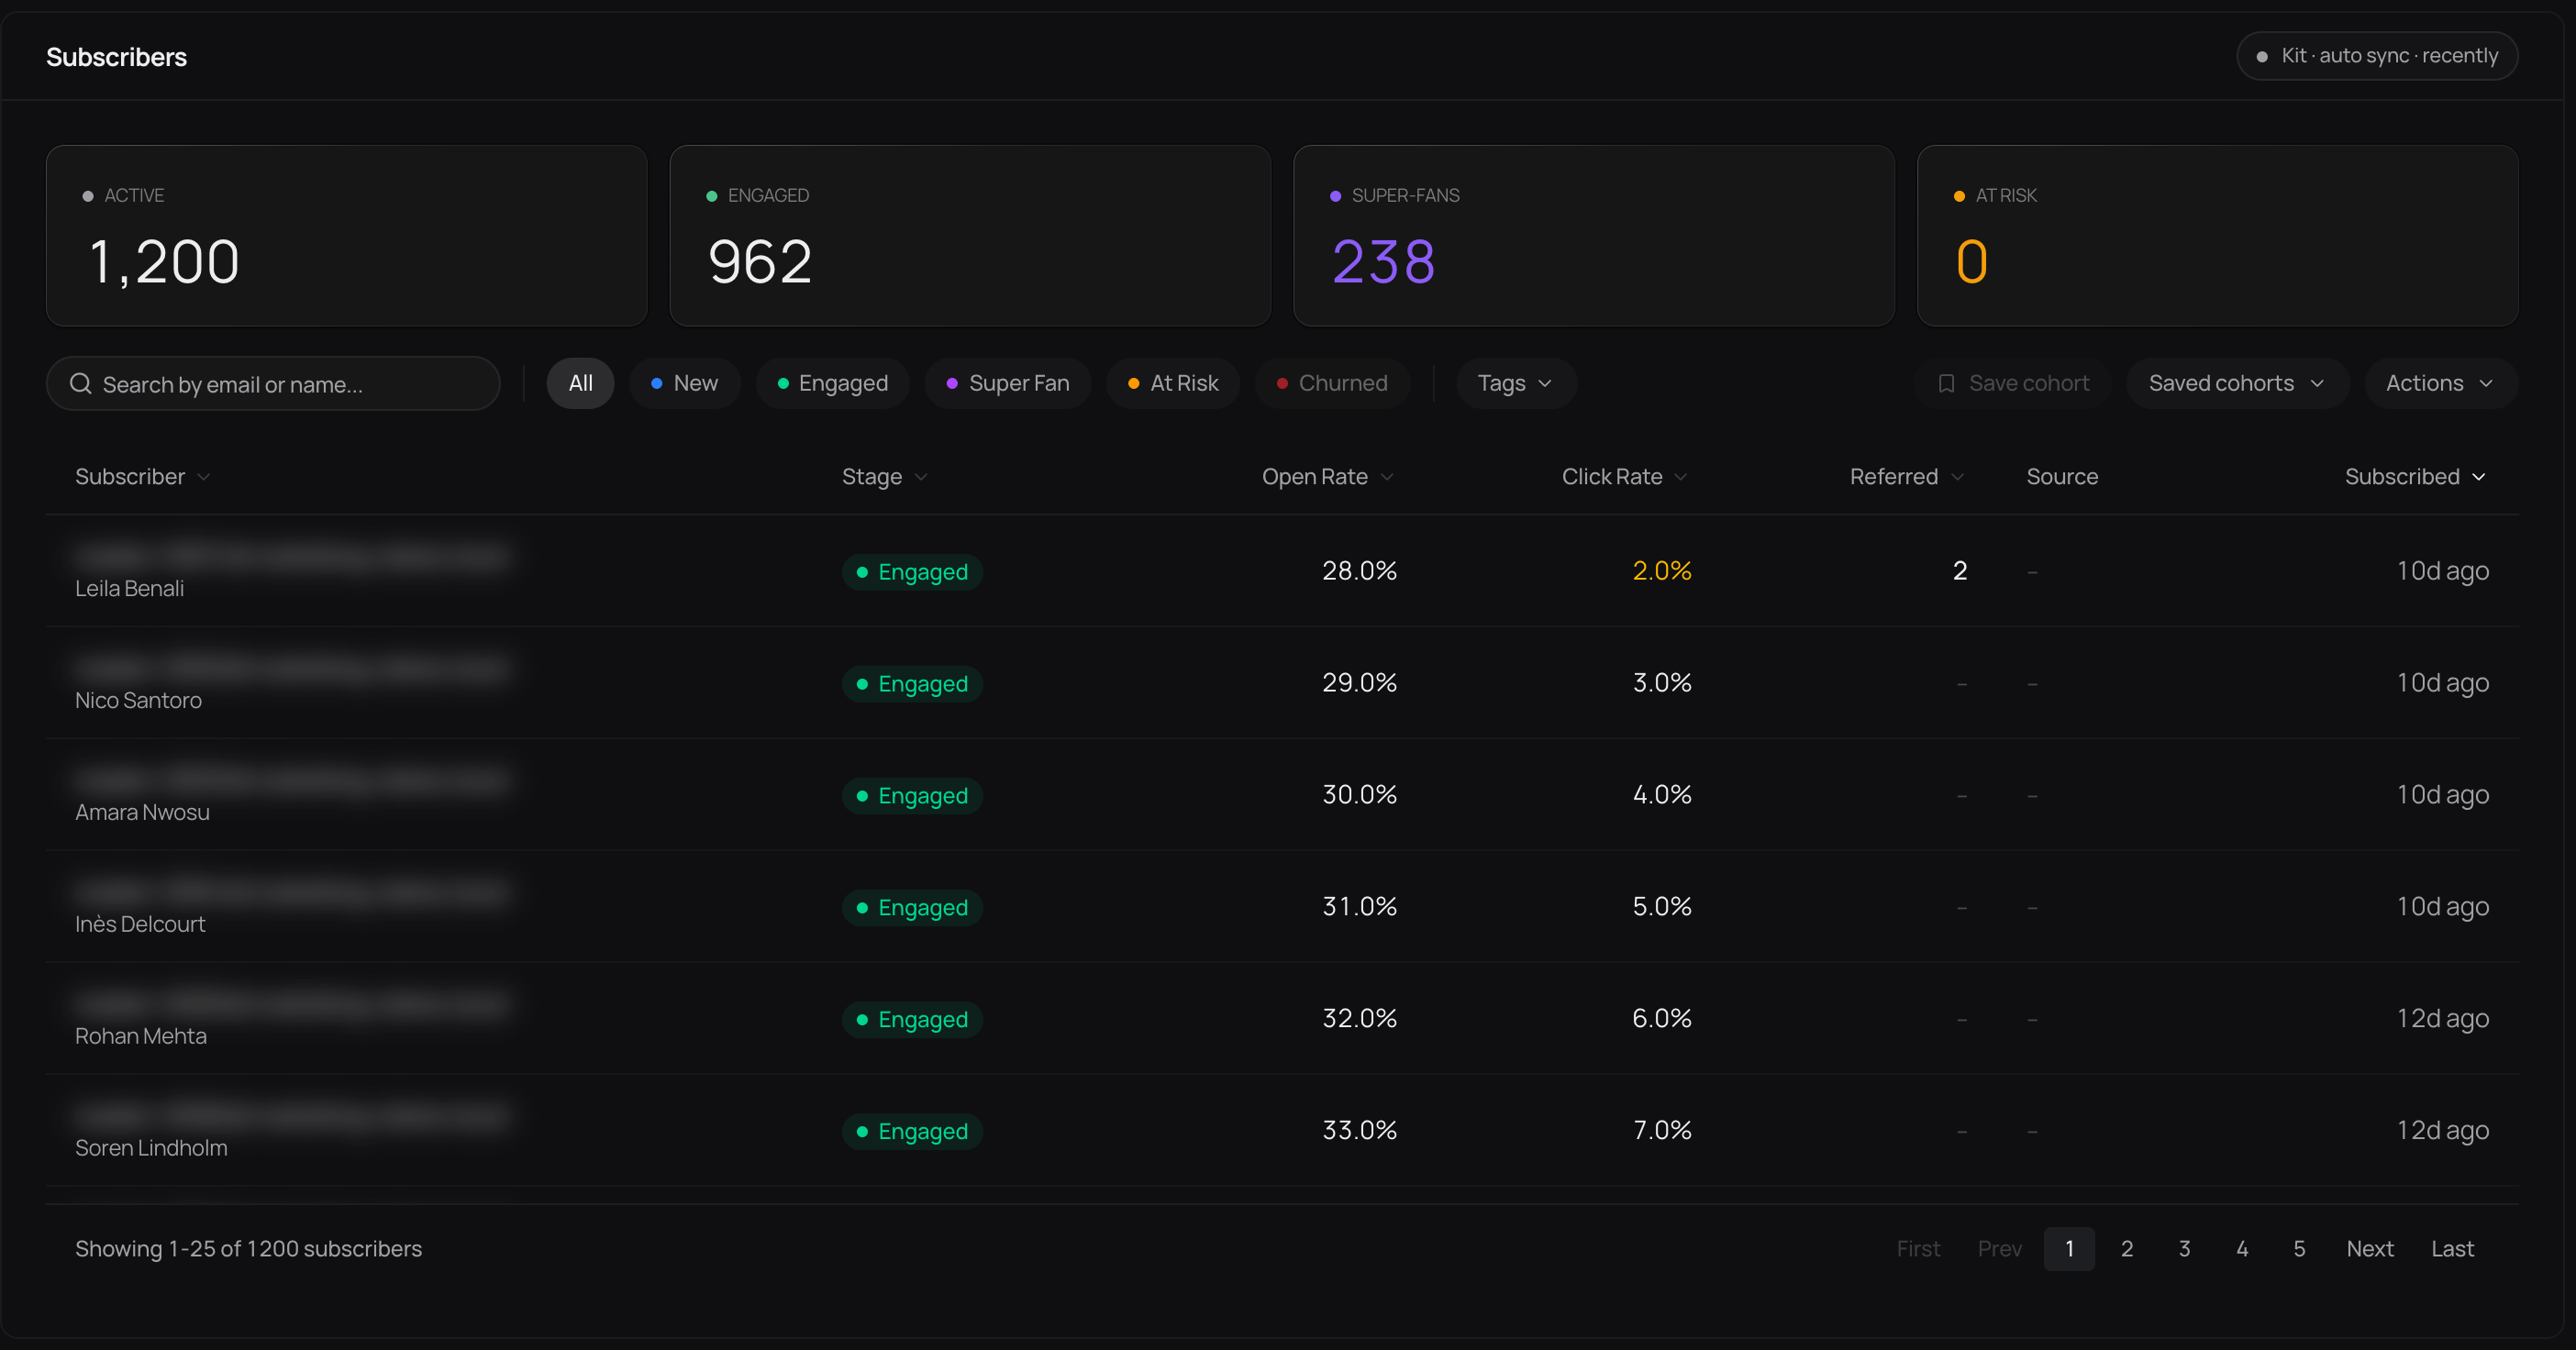
Task: Go to page 4
Action: tap(2242, 1249)
